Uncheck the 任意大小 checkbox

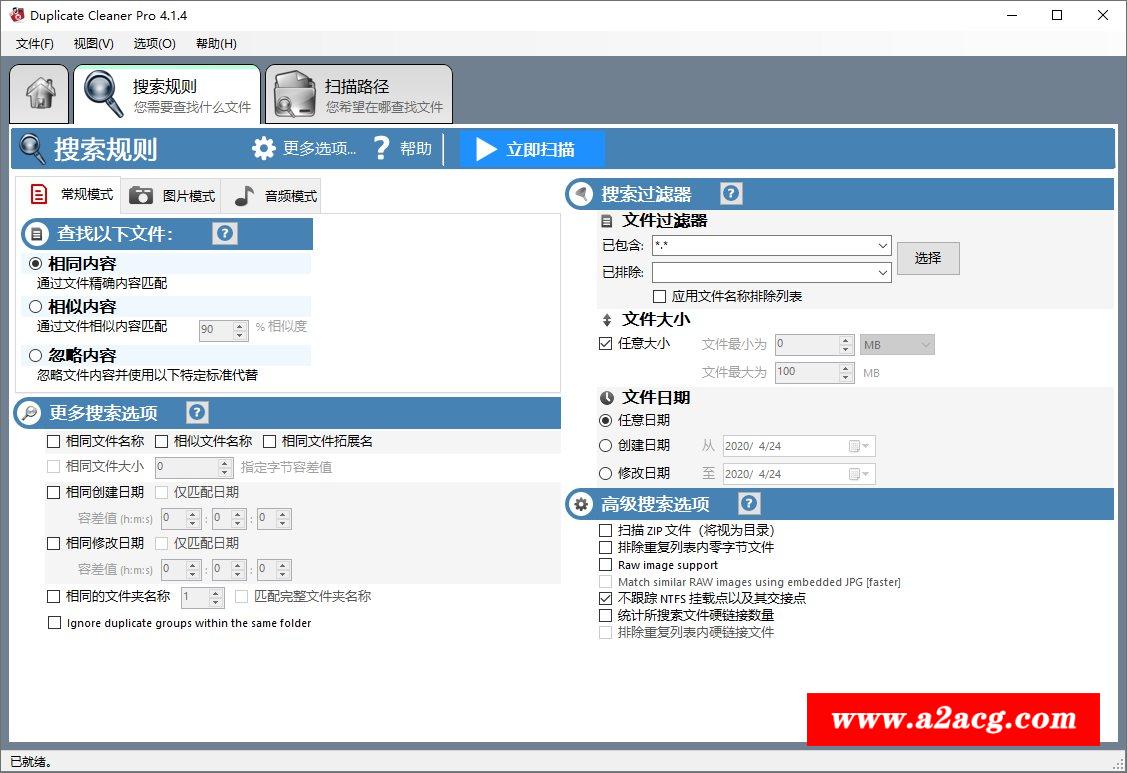[605, 344]
